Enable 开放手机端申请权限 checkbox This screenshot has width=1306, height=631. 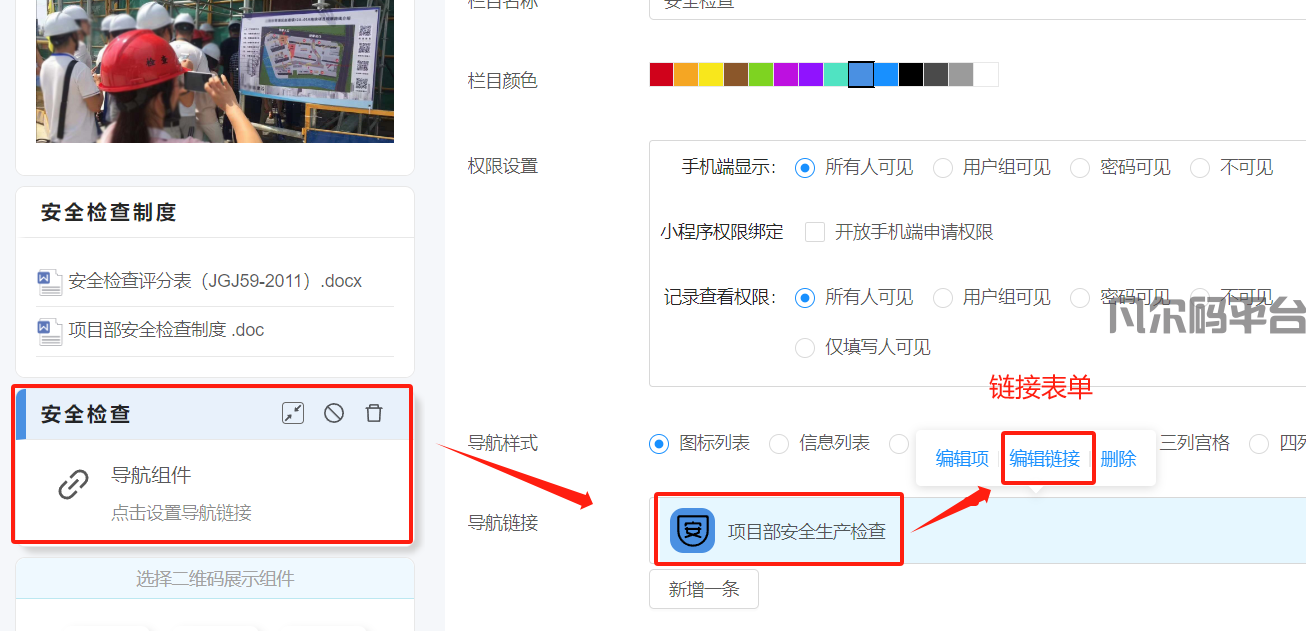point(815,232)
